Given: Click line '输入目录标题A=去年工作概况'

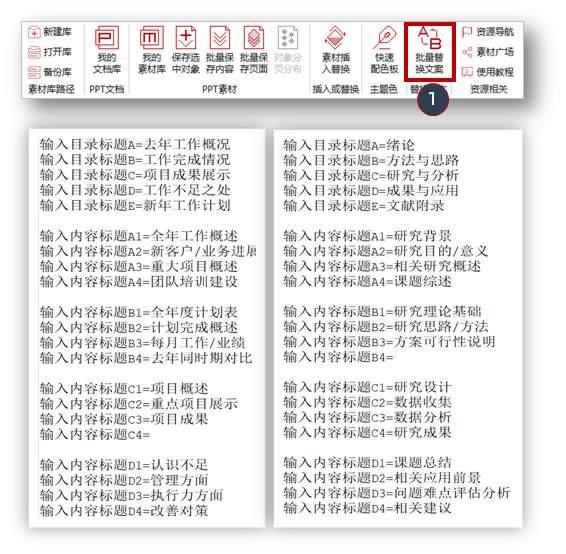Looking at the screenshot, I should pos(135,144).
